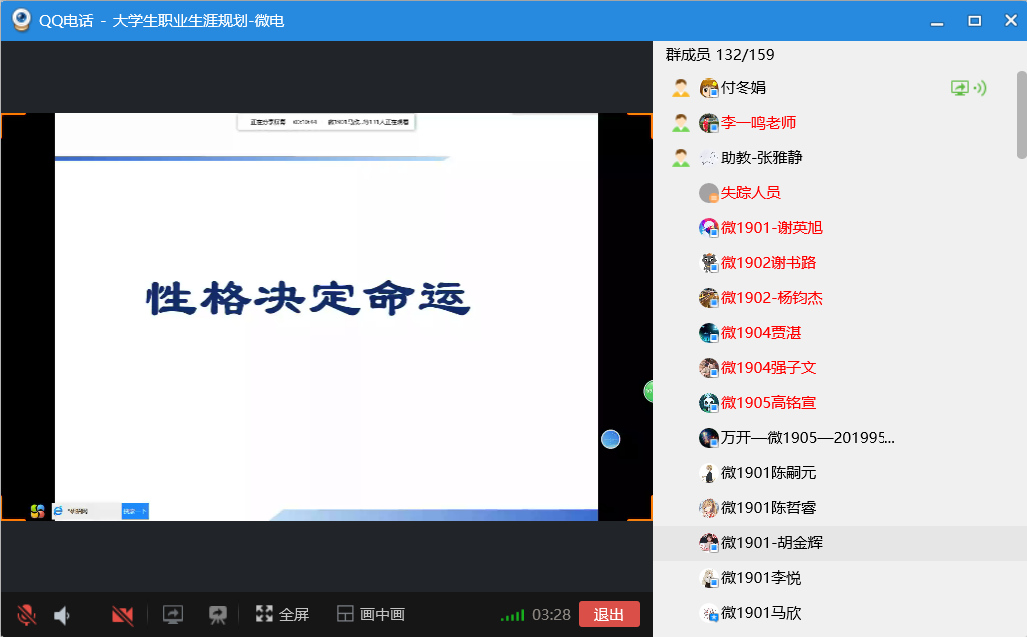
Task: Maximize the QQ电话 call window
Action: tap(973, 20)
